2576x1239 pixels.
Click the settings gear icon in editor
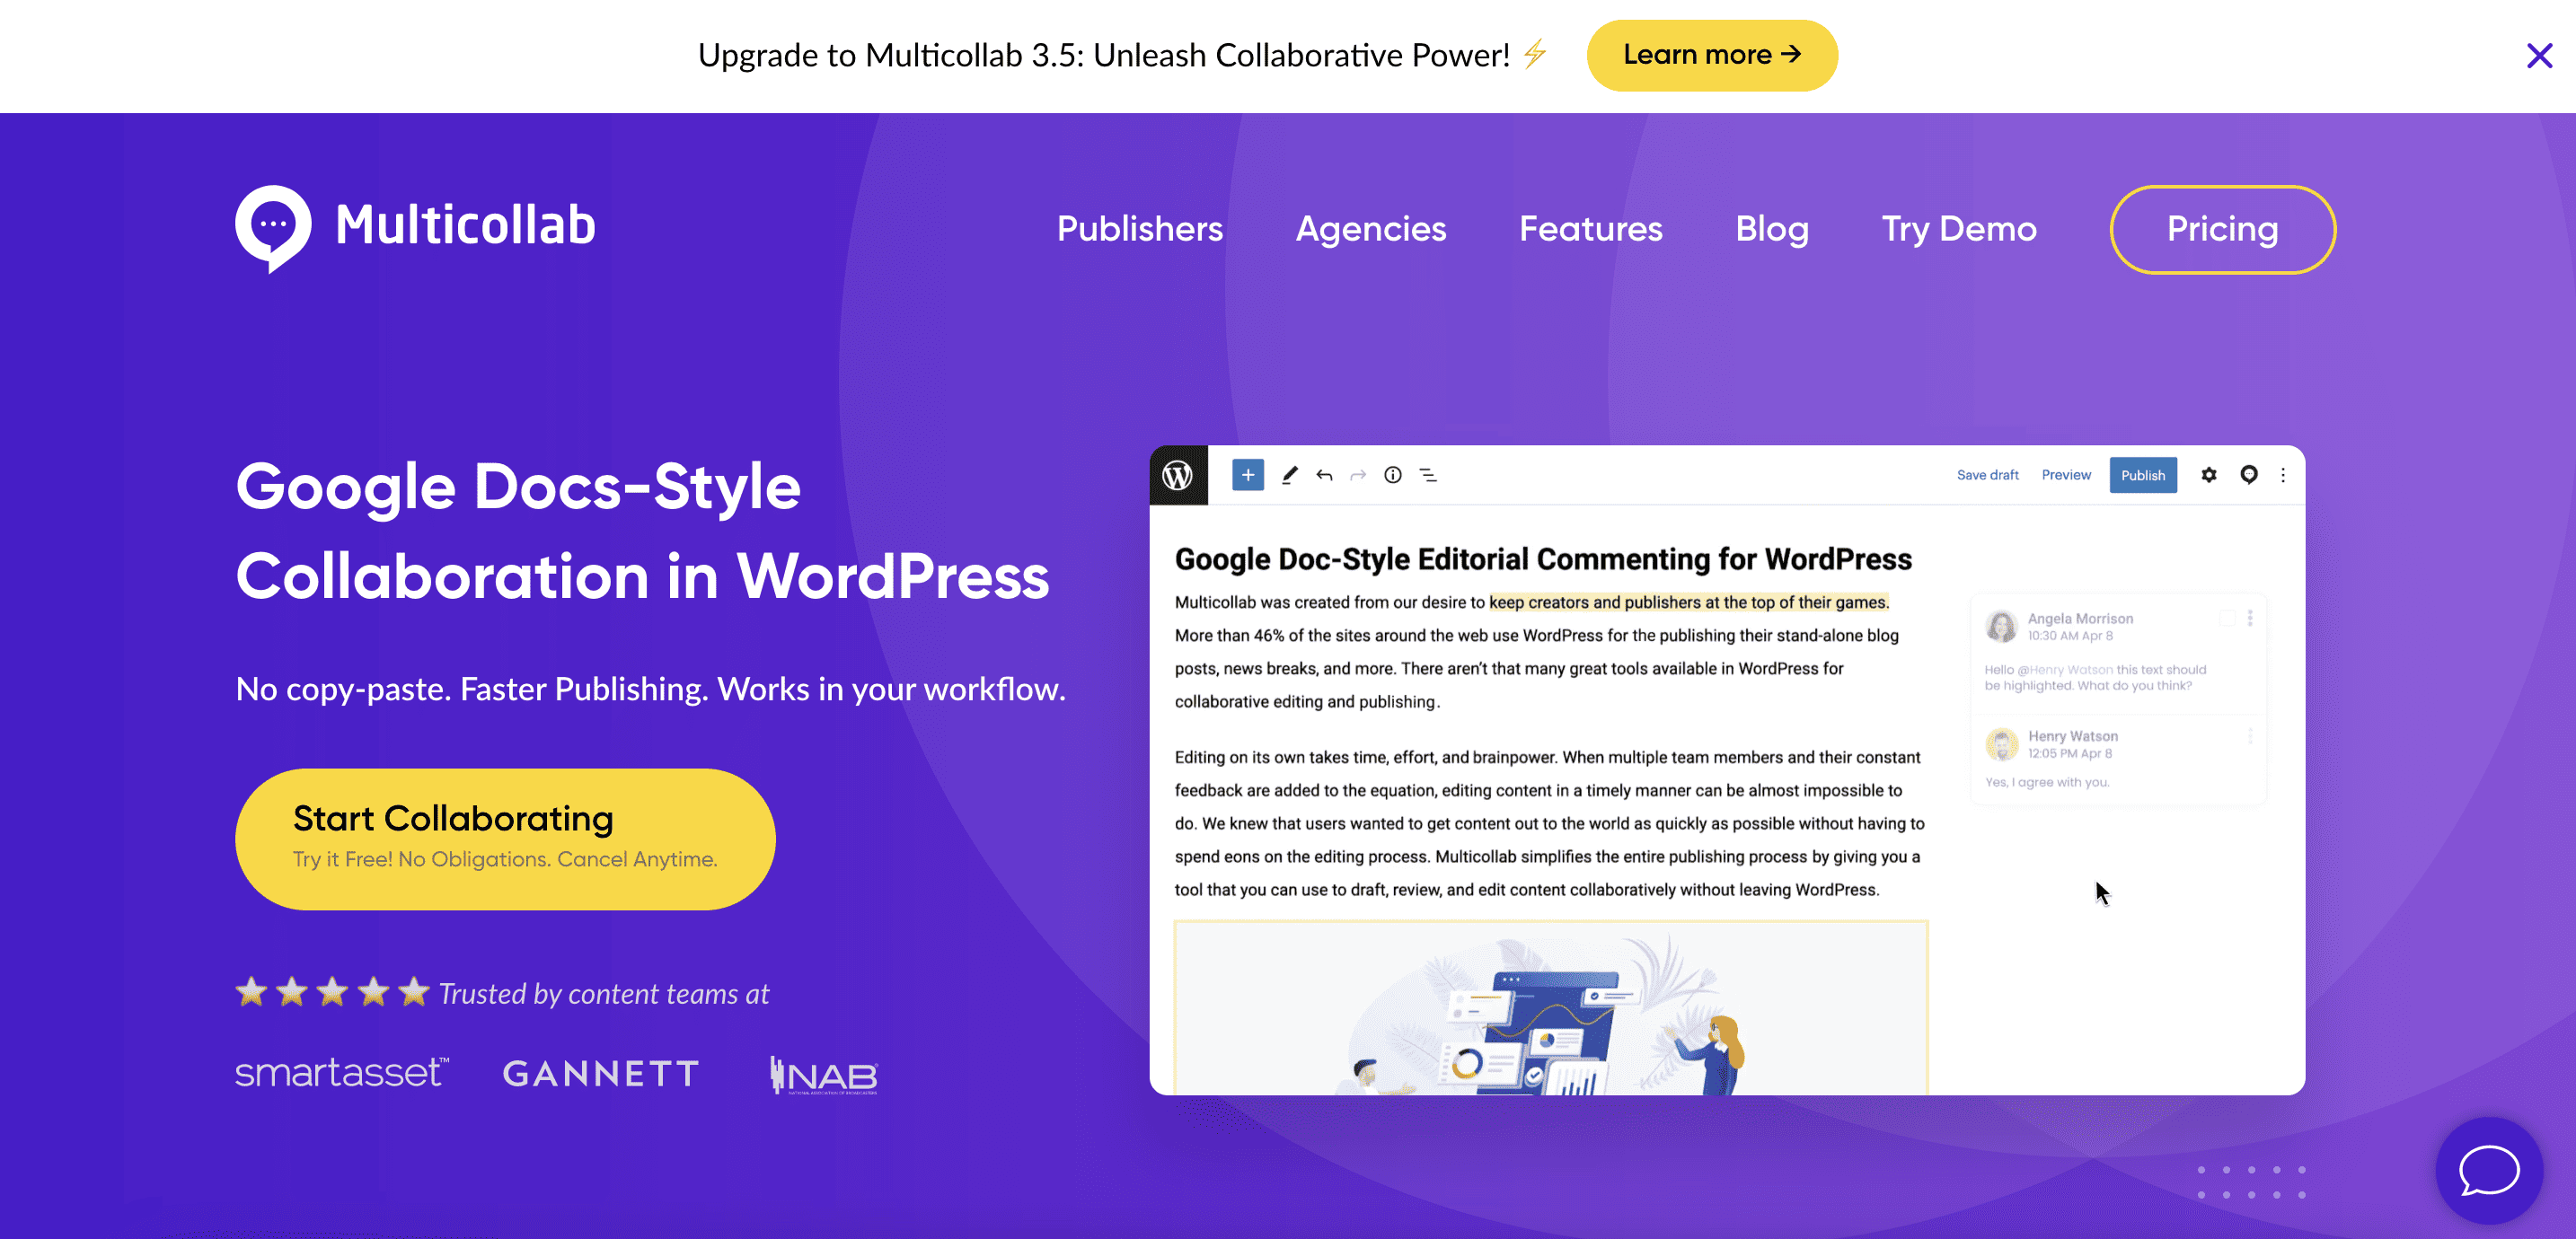click(x=2208, y=475)
